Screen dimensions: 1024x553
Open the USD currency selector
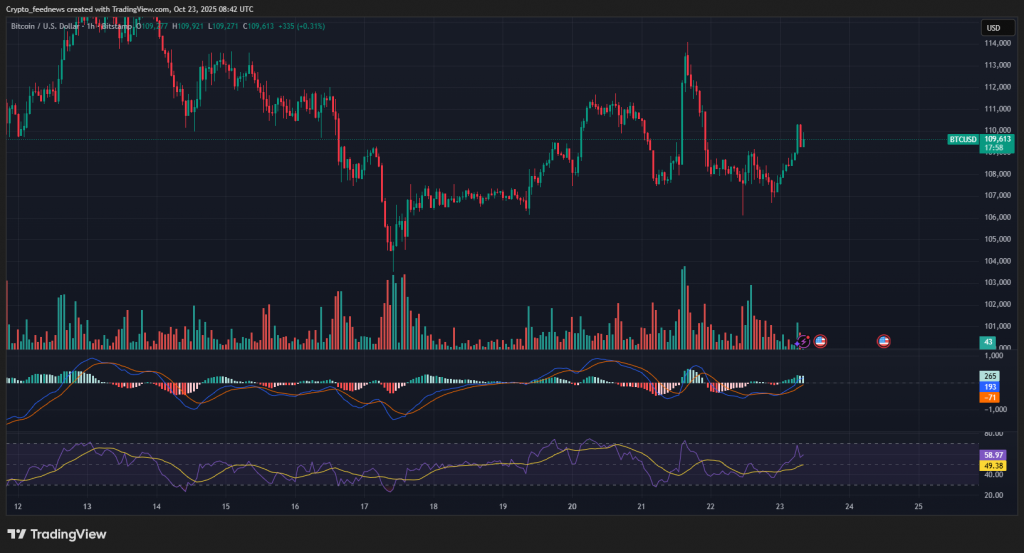pos(994,28)
